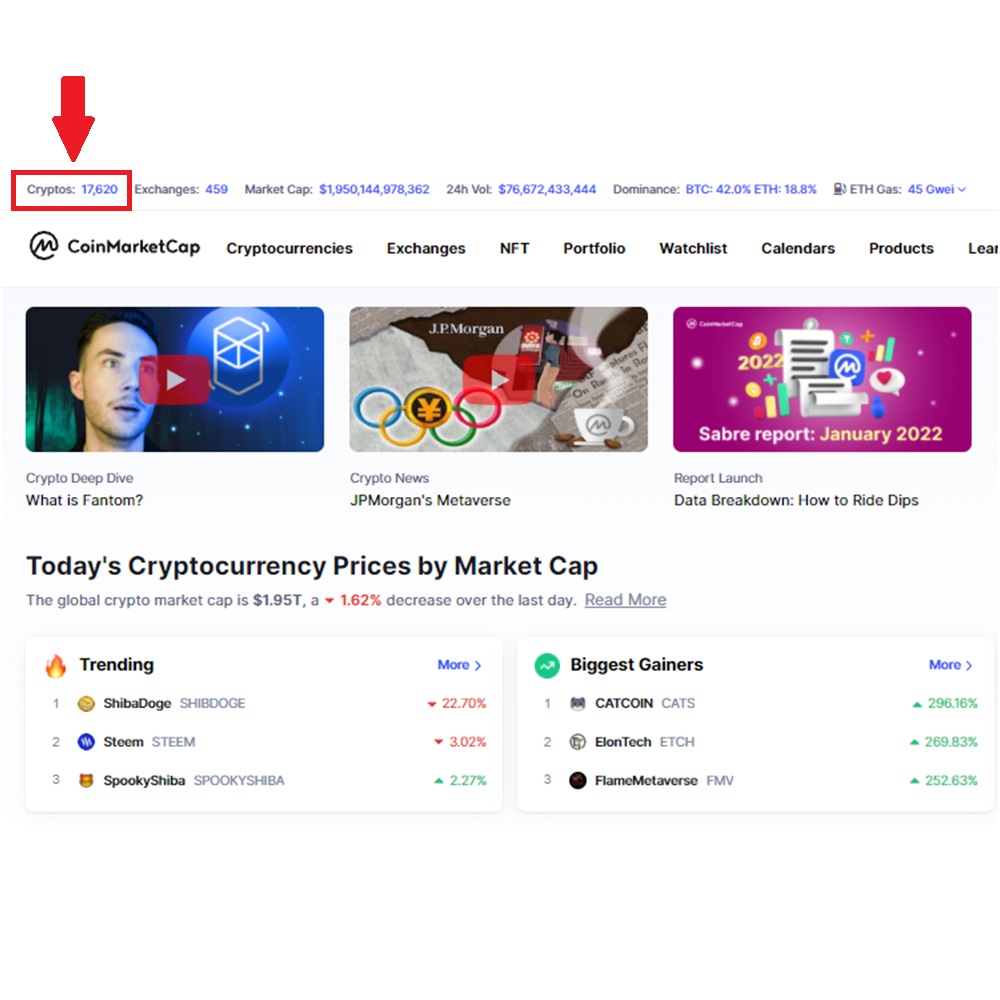Select CATCOIN in Biggest Gainers

pos(624,703)
